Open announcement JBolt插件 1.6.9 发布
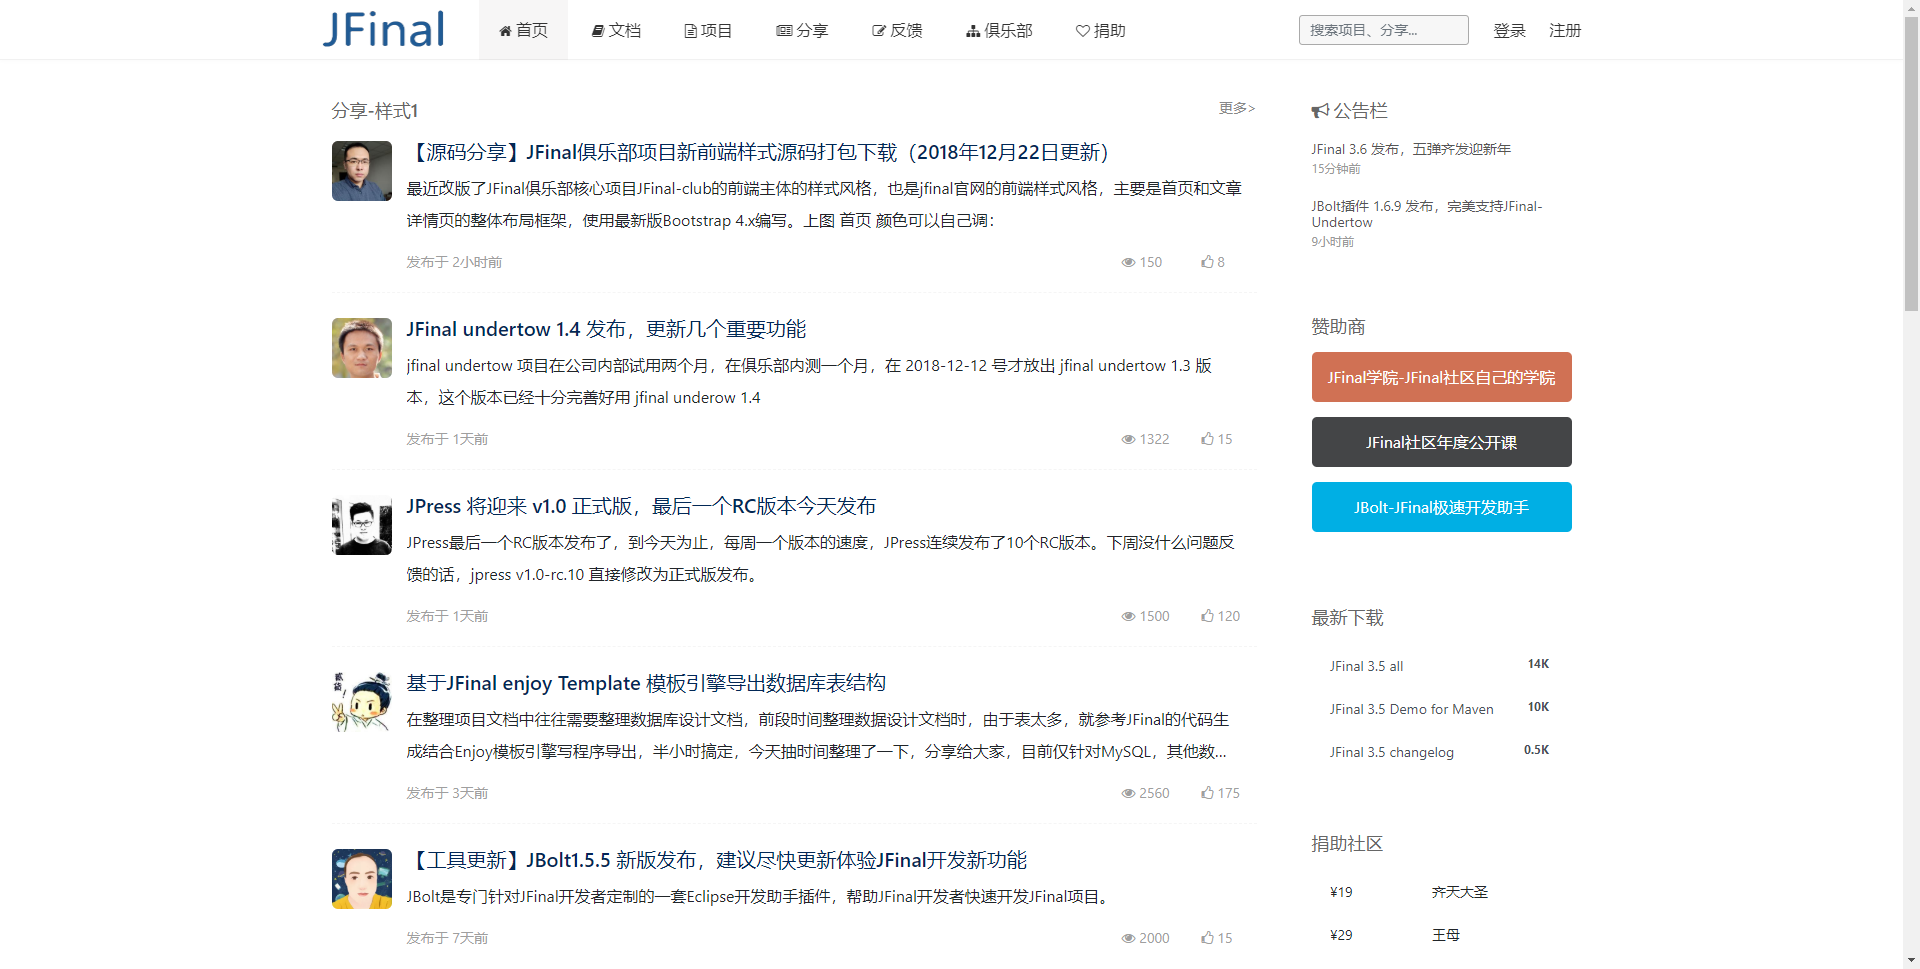The width and height of the screenshot is (1920, 969). click(1427, 214)
